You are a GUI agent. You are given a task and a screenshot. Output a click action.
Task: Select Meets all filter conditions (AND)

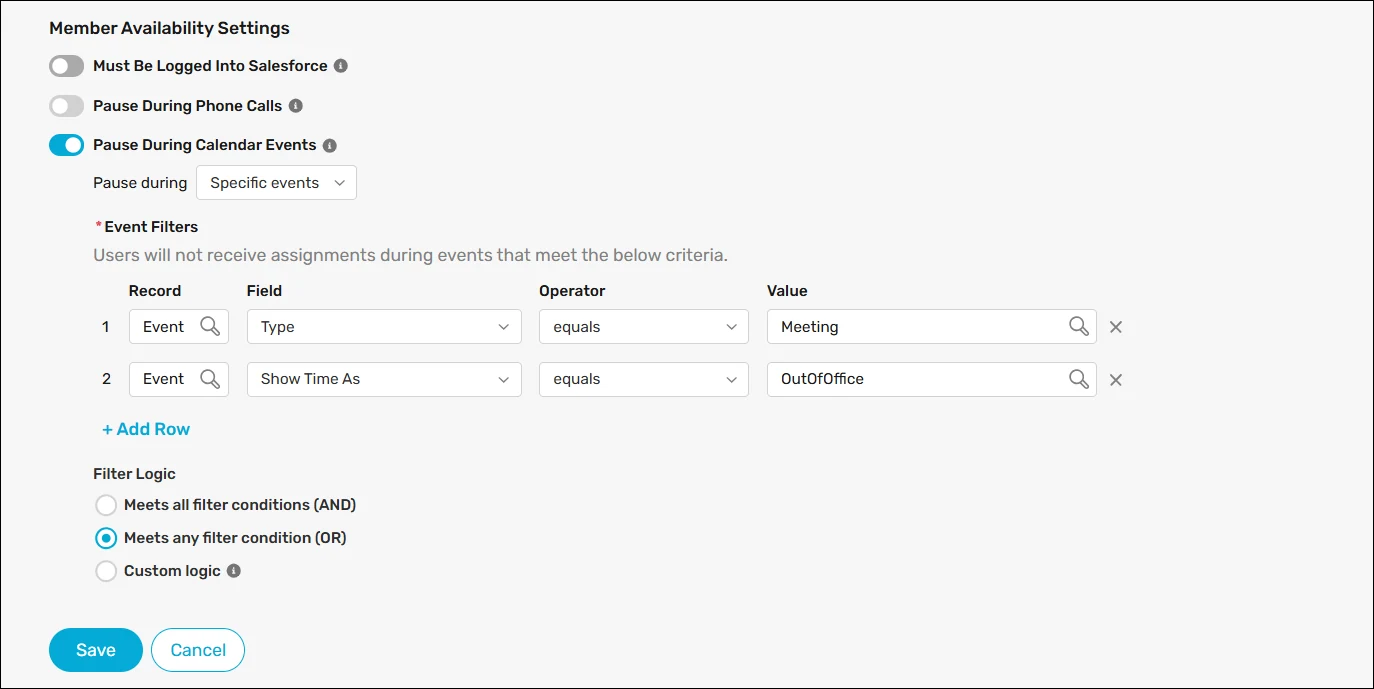[x=106, y=505]
